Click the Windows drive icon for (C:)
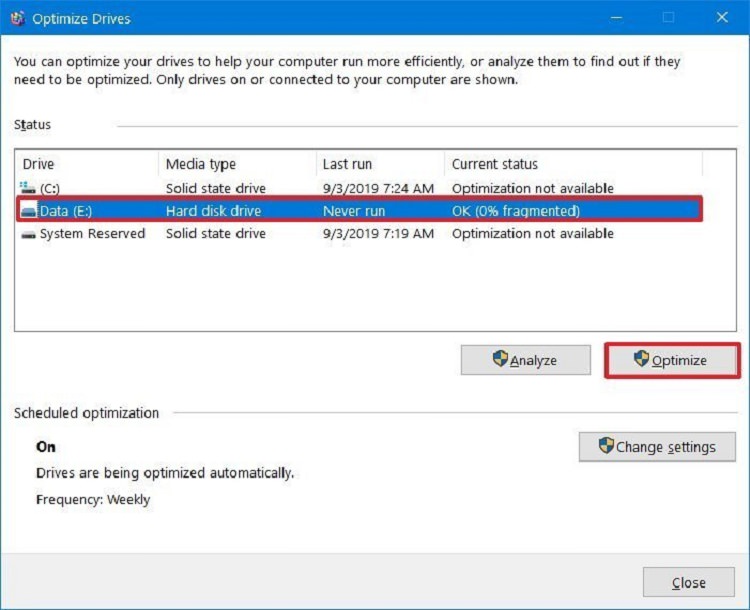This screenshot has width=750, height=610. pos(27,188)
